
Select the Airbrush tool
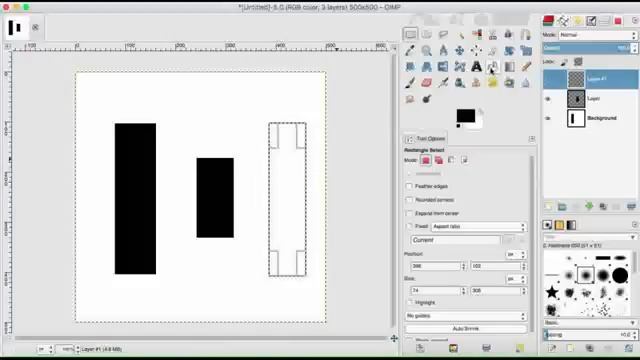click(443, 83)
